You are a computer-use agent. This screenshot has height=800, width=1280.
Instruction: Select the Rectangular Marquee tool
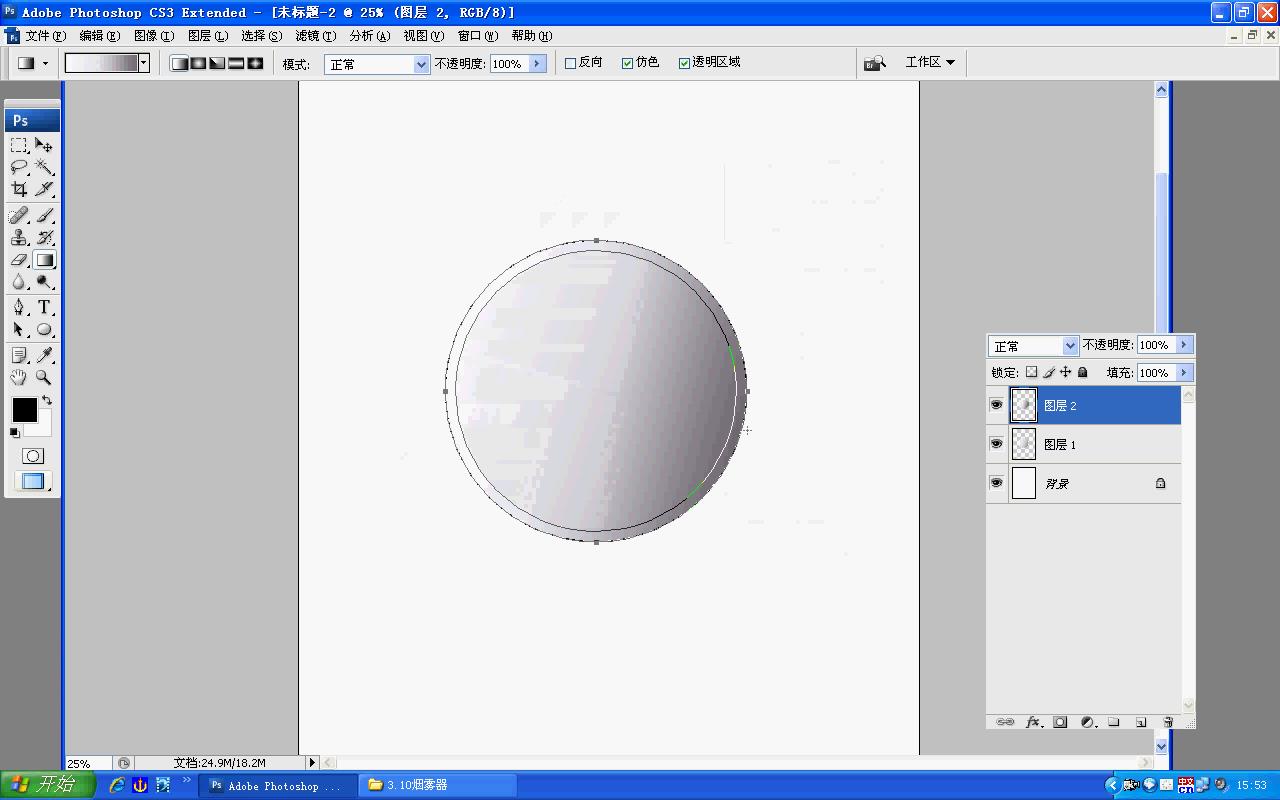(19, 145)
